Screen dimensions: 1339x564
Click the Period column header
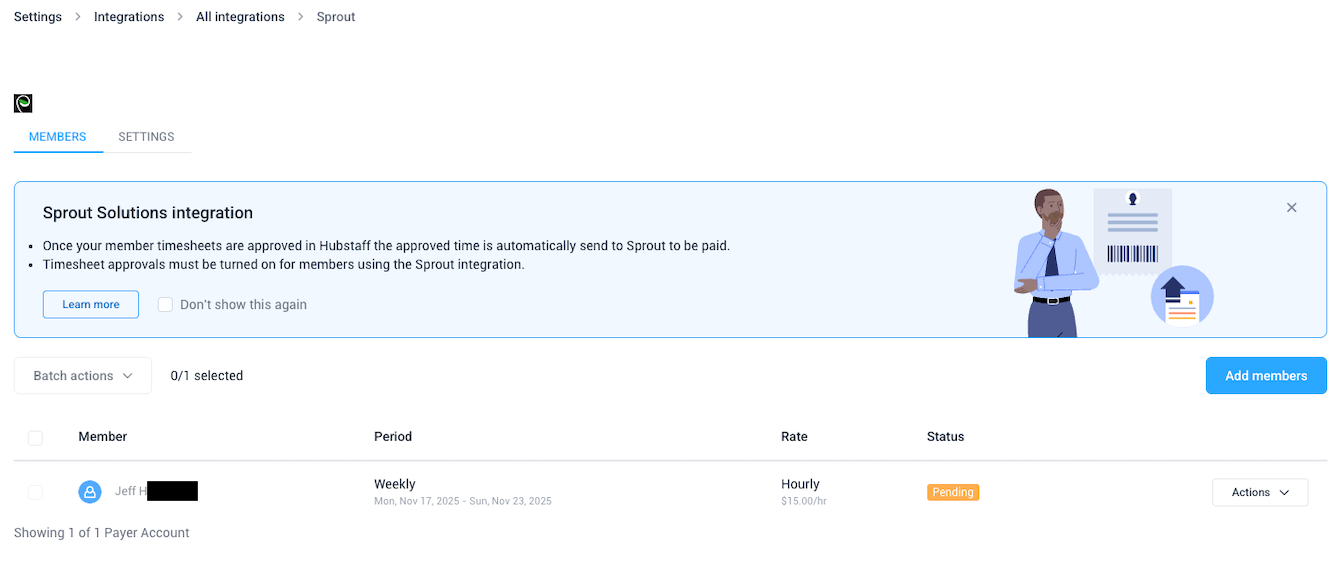point(393,437)
